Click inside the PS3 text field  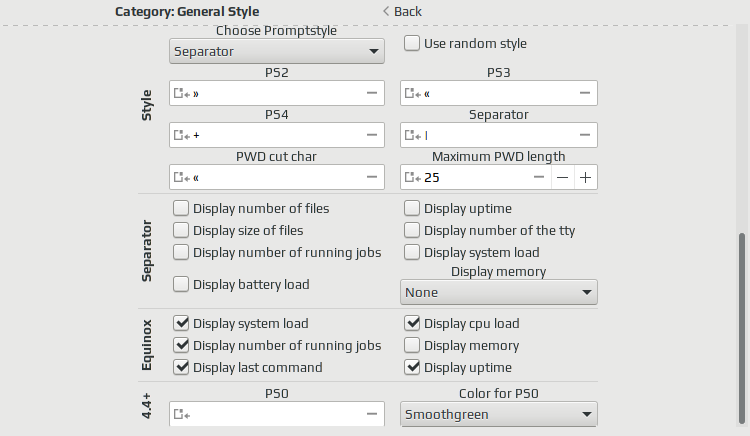coord(500,93)
